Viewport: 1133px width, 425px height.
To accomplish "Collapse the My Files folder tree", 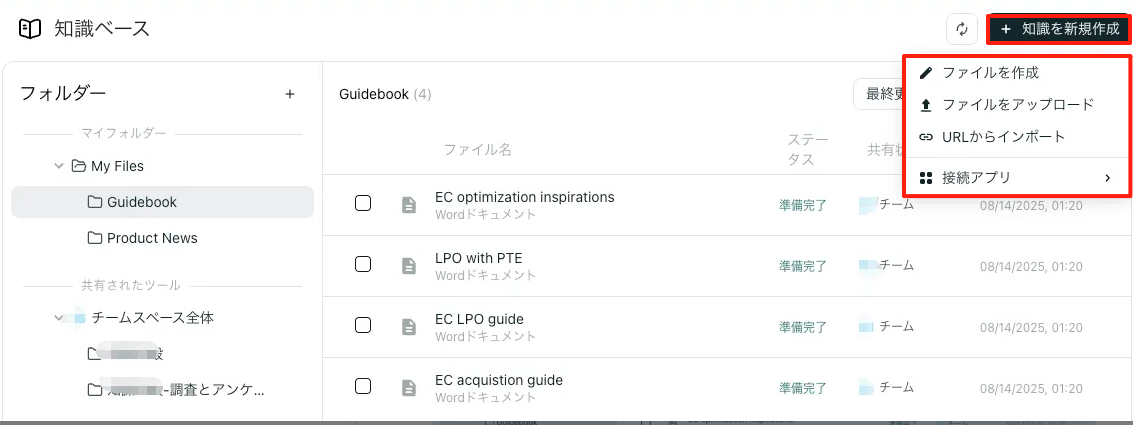I will [x=59, y=166].
